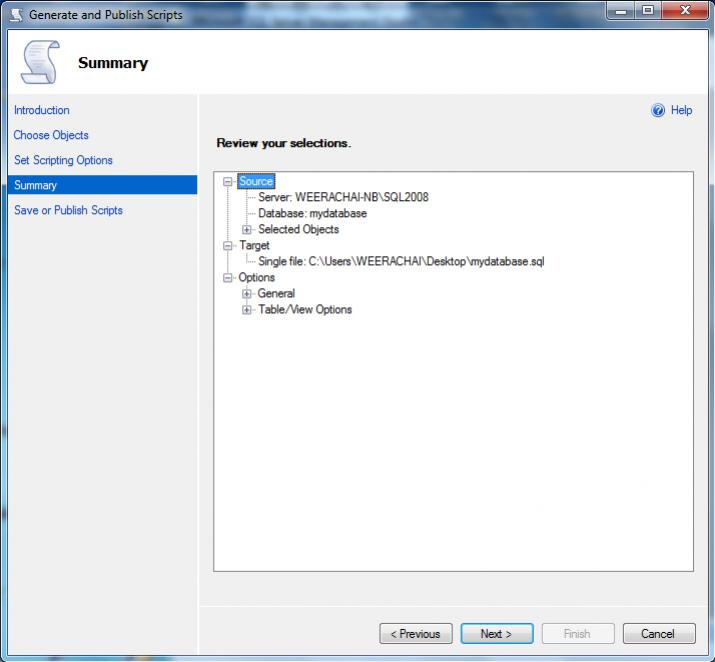Select the General label in the tree
715x662 pixels.
tap(276, 294)
